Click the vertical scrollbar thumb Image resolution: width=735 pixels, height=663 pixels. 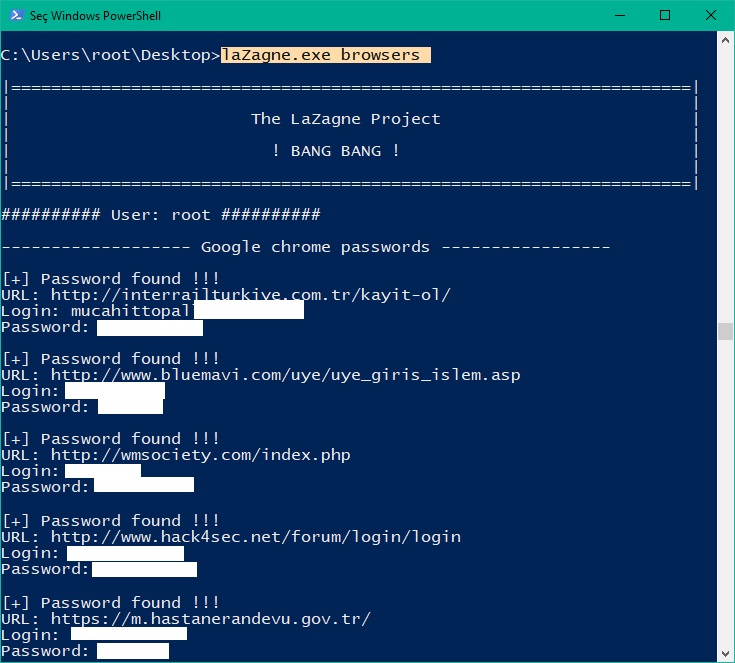point(725,331)
